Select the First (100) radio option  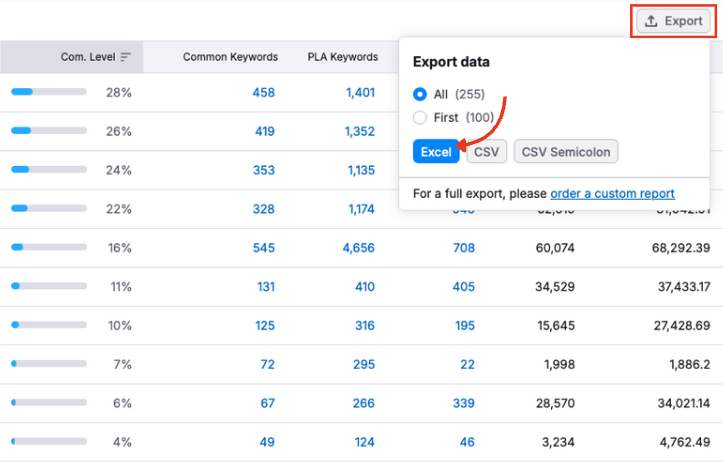(420, 118)
